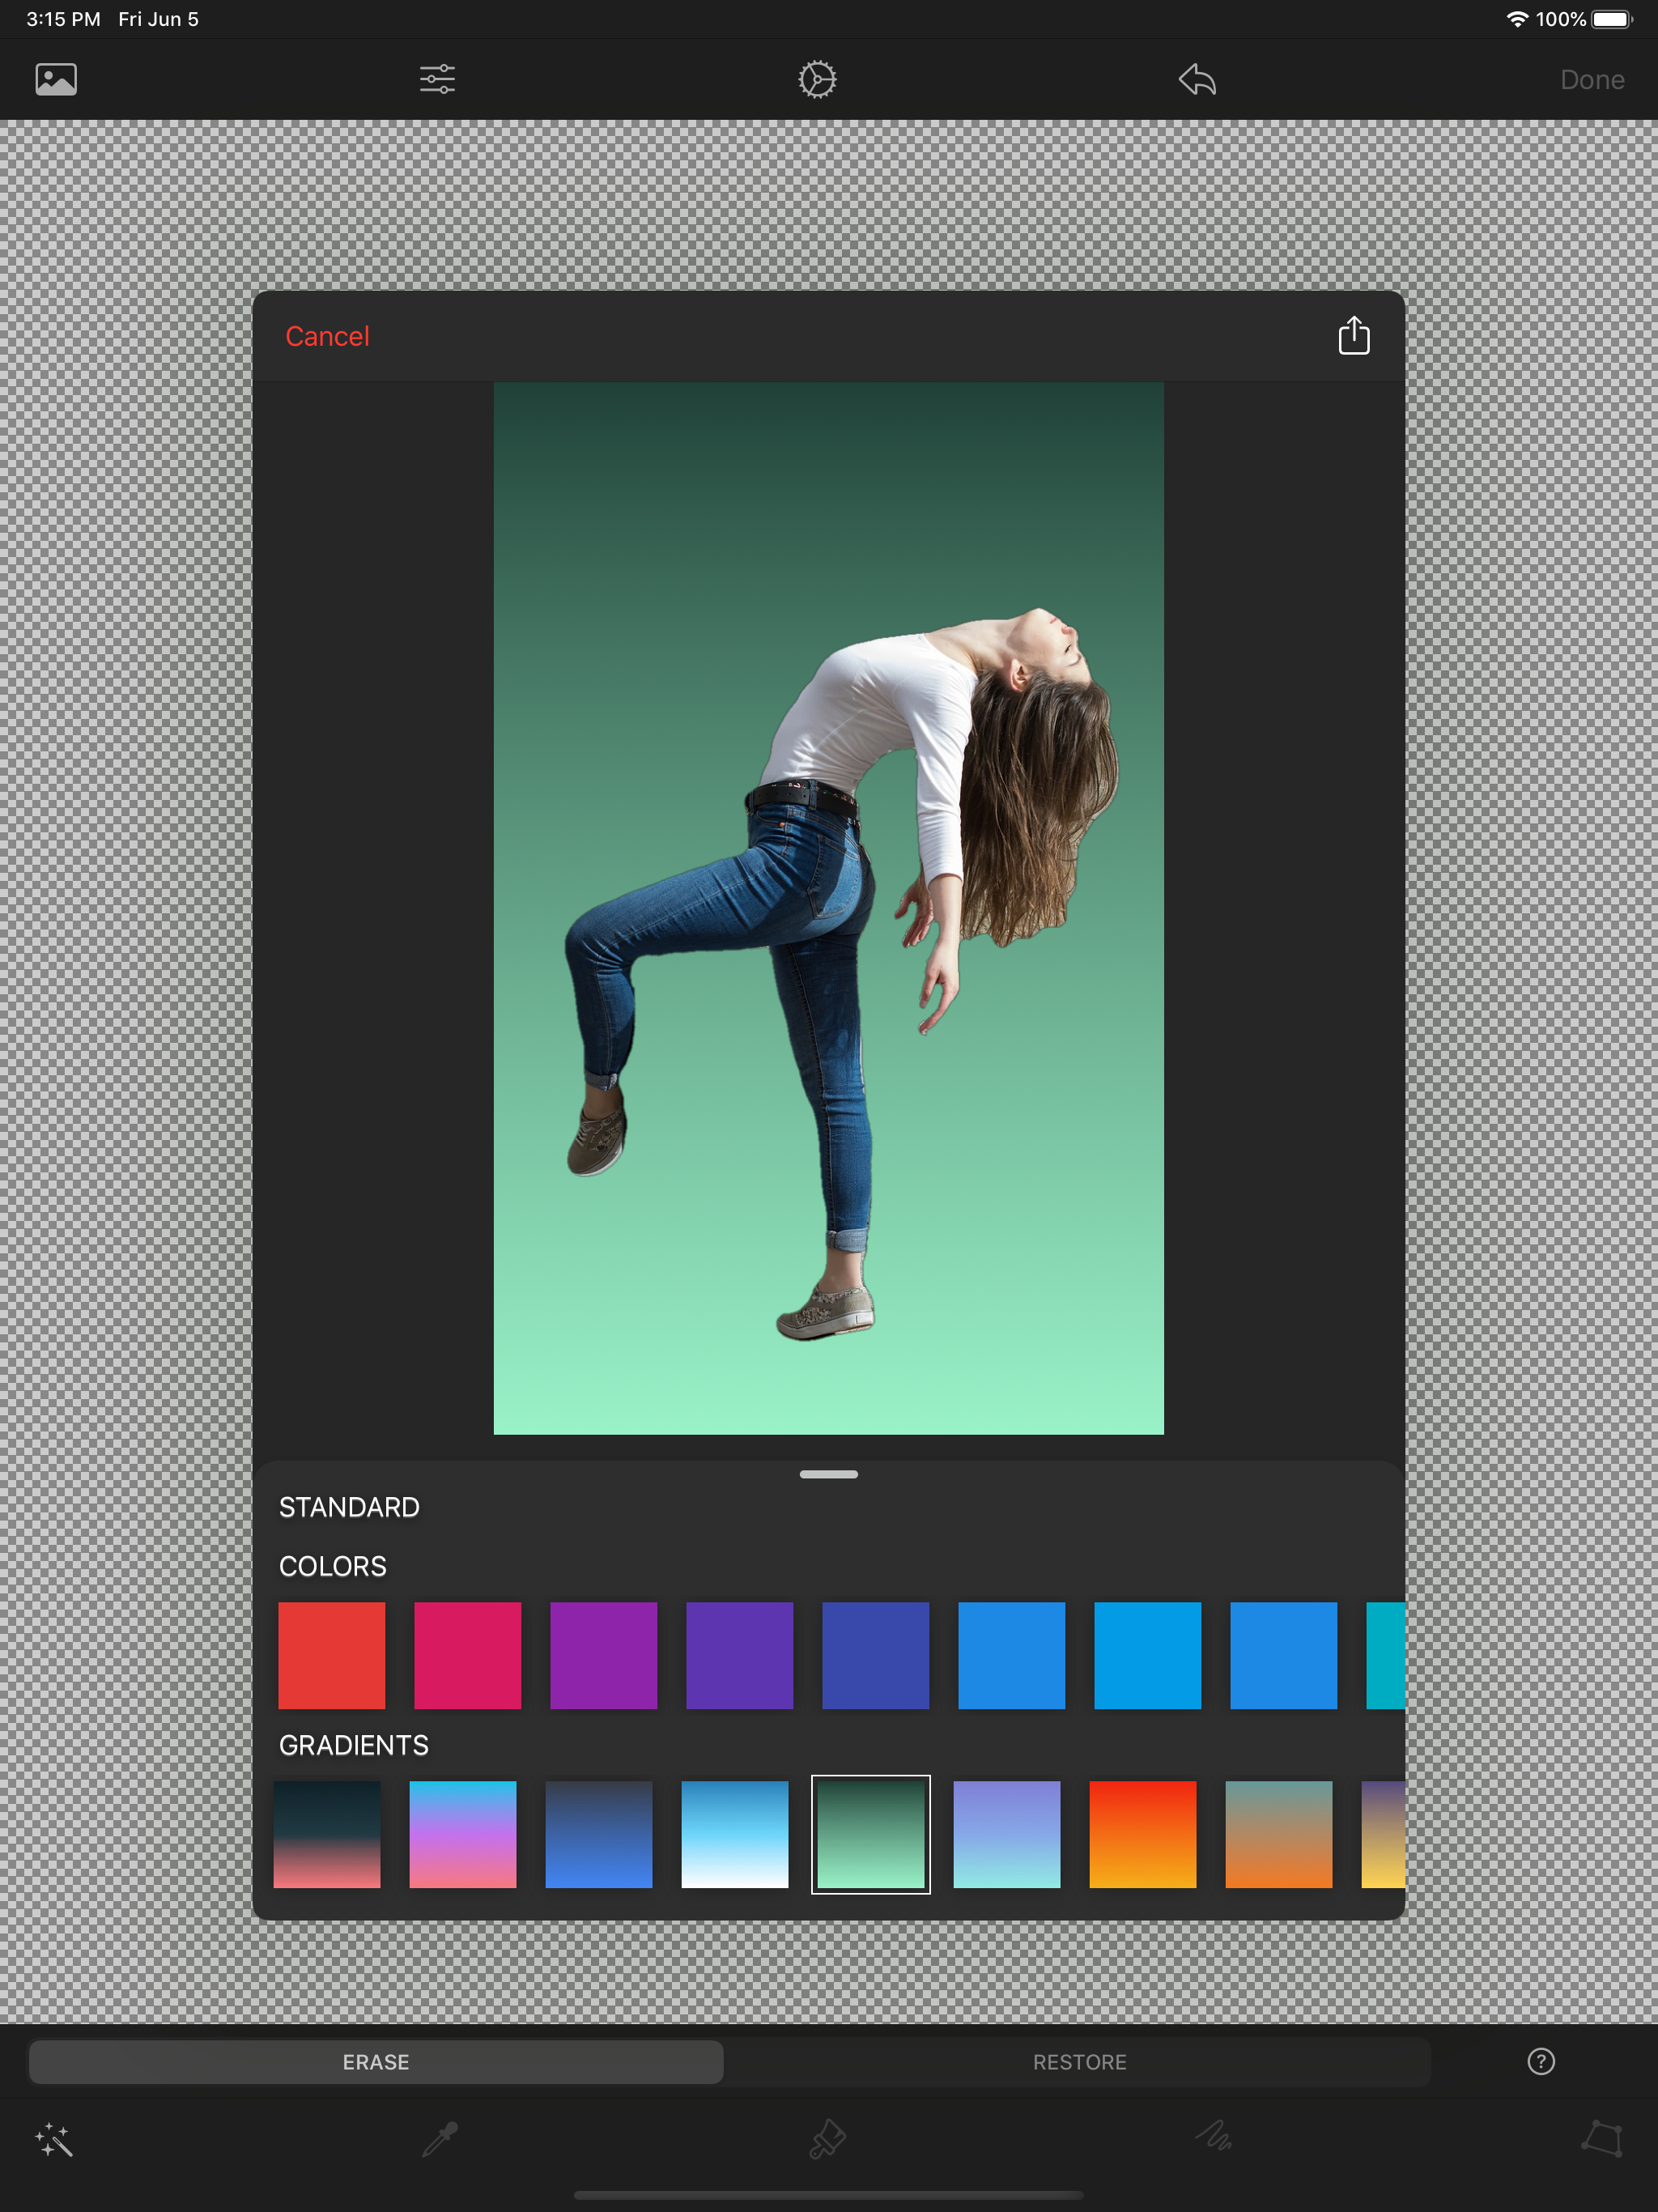
Task: Cancel the background preview
Action: click(327, 336)
